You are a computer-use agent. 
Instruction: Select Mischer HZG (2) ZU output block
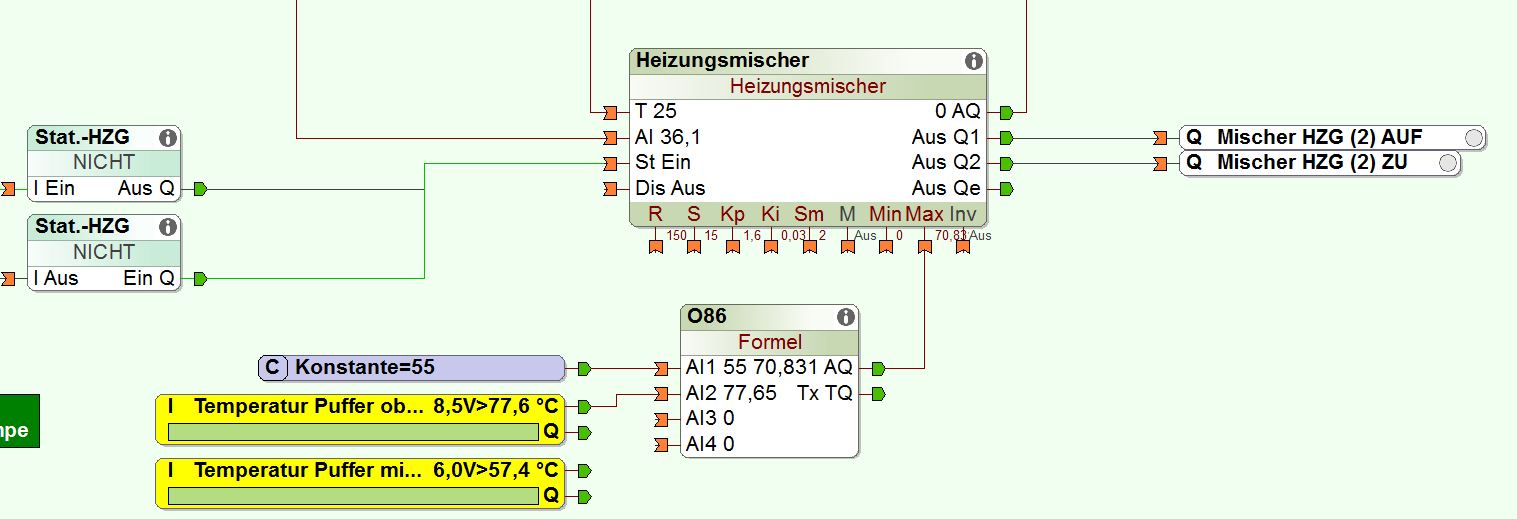point(1320,163)
